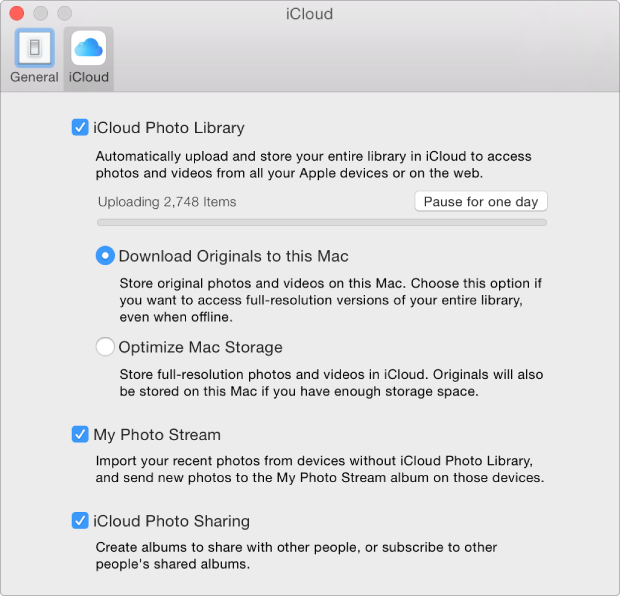This screenshot has height=598, width=622.
Task: Click the iCloud Photo Library label text
Action: (168, 128)
